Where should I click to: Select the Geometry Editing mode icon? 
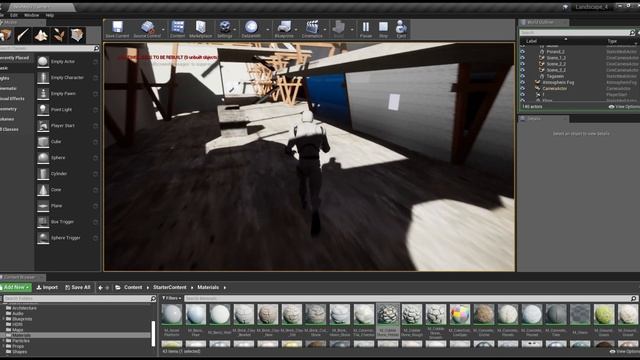point(77,35)
